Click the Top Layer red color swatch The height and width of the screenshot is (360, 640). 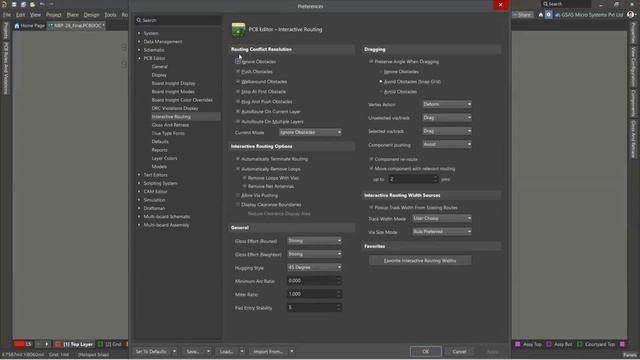(x=58, y=344)
